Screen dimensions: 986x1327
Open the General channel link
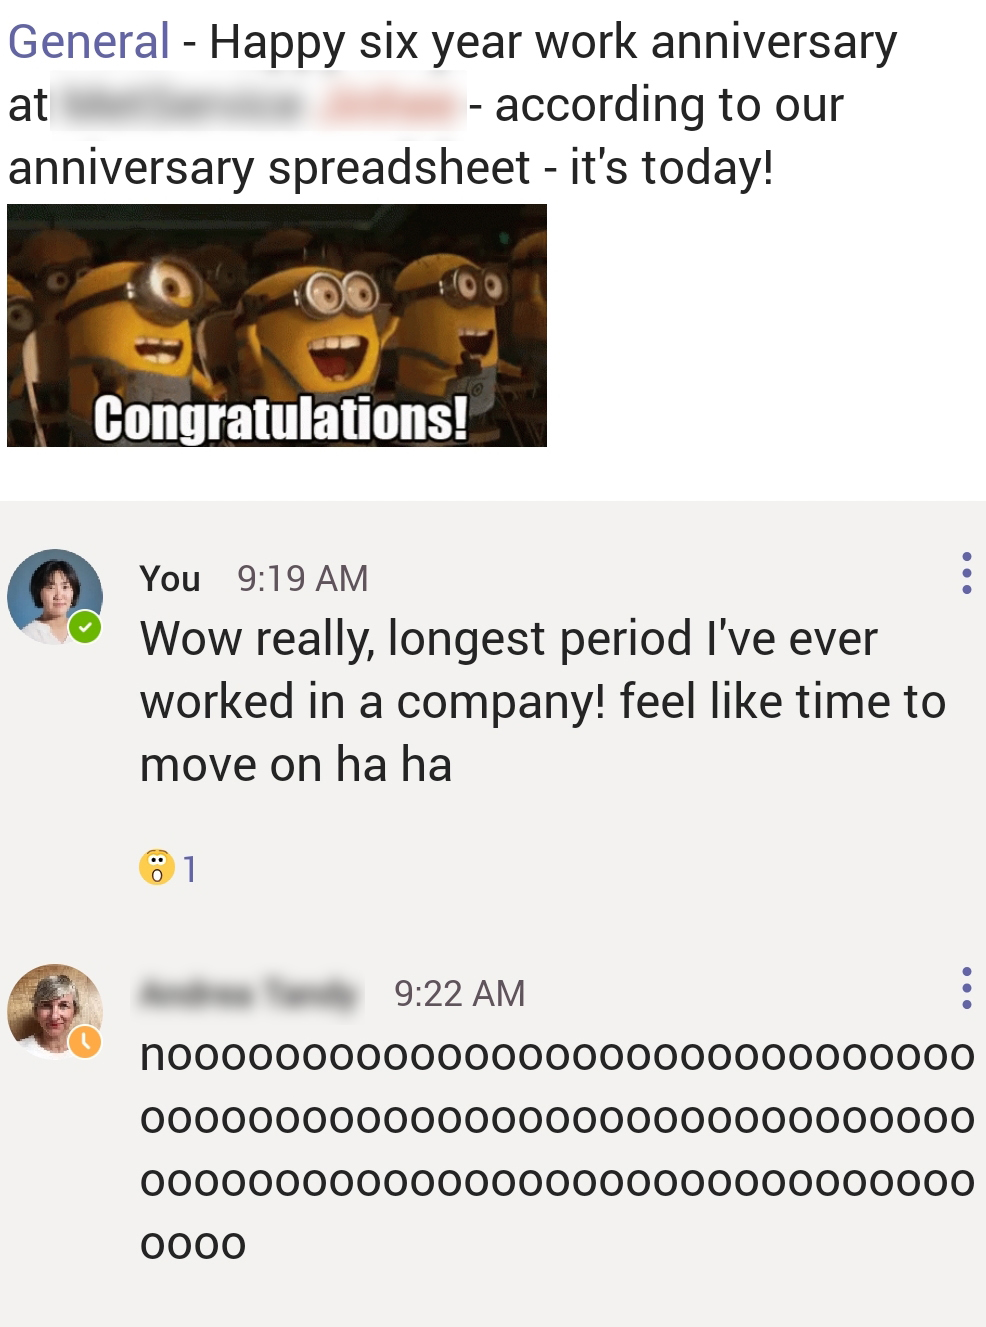(88, 42)
